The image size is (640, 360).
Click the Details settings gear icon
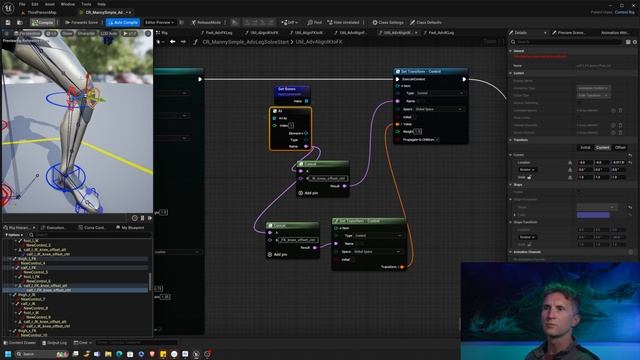point(635,42)
